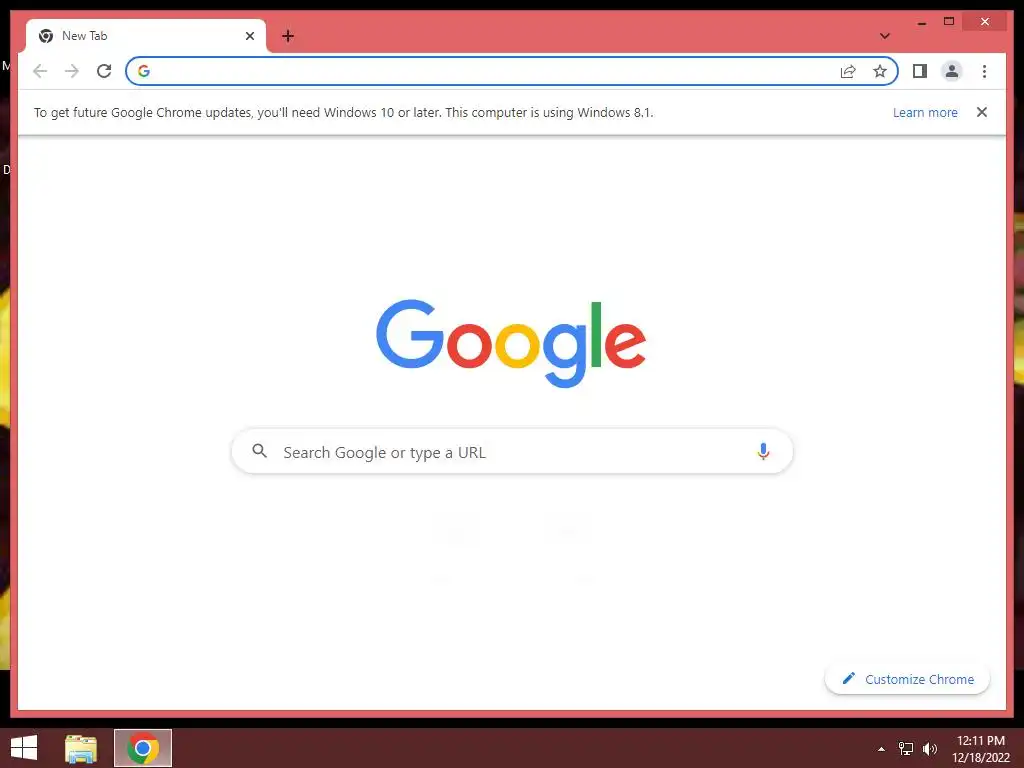
Task: Close the New Tab tab
Action: coord(249,36)
